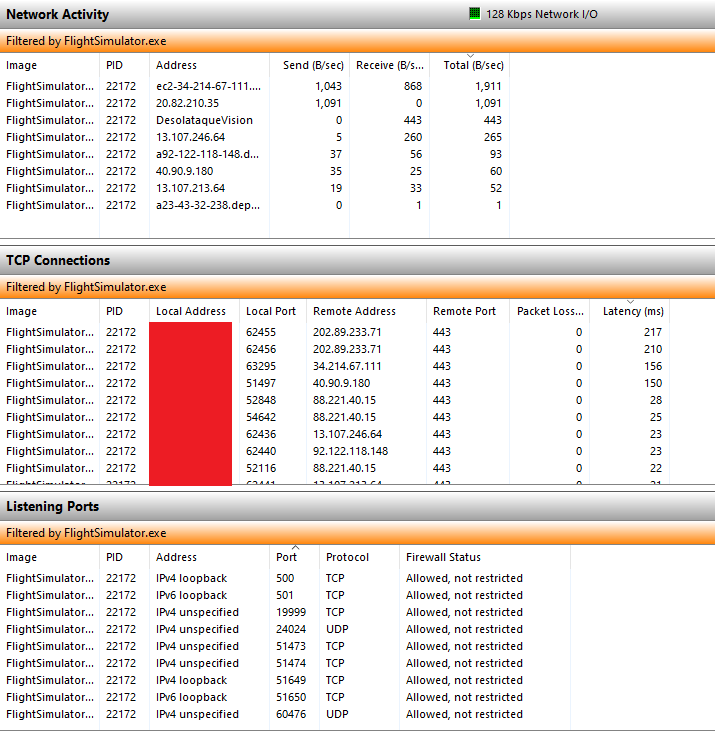
Task: Click the green Network I/O indicator icon
Action: [474, 14]
